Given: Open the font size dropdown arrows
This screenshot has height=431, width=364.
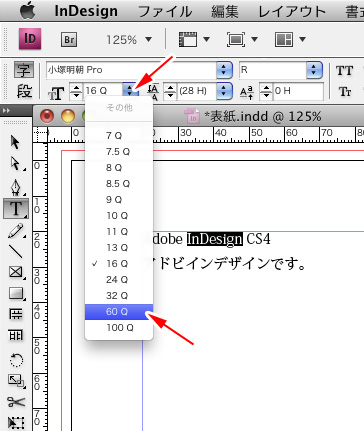Looking at the screenshot, I should (129, 90).
